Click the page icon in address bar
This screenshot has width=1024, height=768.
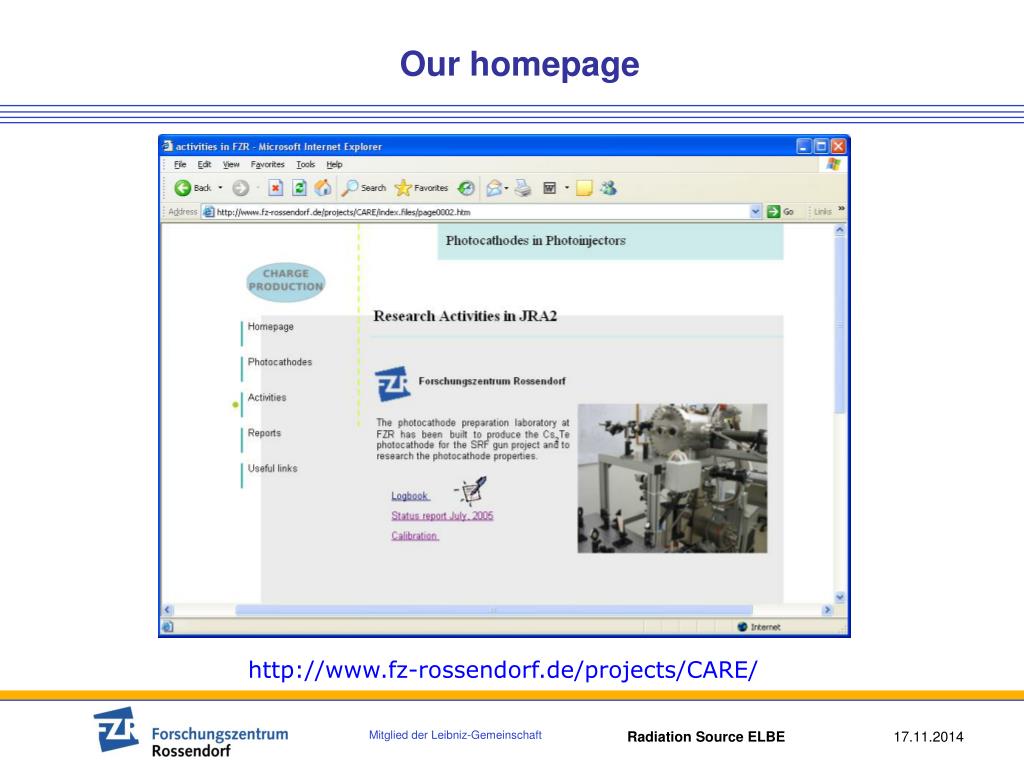pyautogui.click(x=208, y=212)
